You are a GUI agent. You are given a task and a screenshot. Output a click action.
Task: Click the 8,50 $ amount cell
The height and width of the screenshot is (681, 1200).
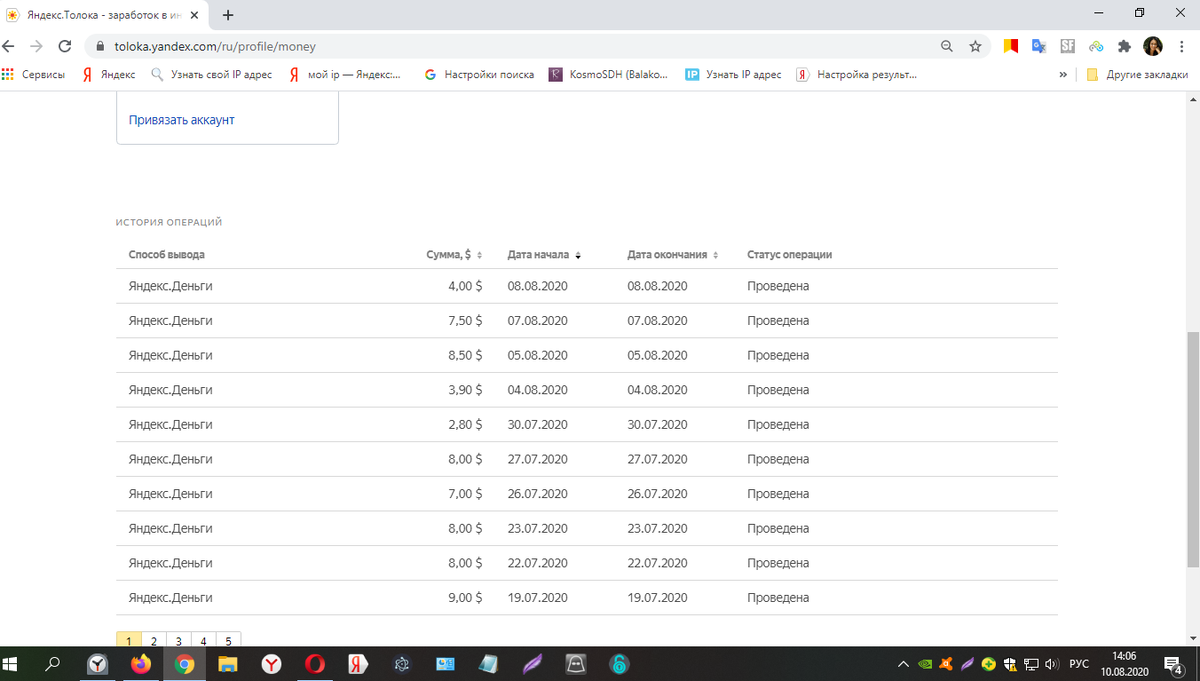465,355
